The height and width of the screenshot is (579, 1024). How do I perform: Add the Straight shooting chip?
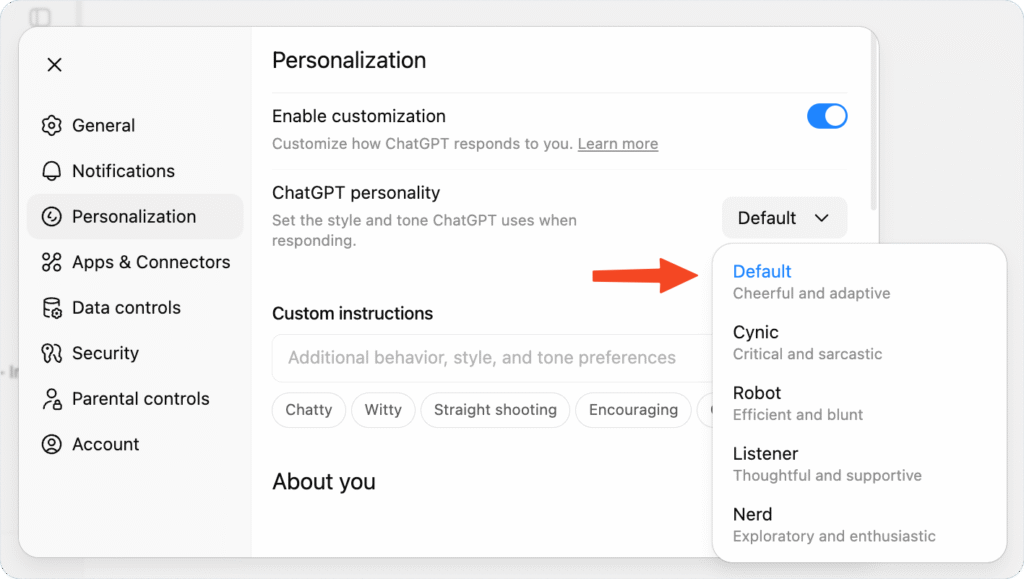[x=495, y=410]
